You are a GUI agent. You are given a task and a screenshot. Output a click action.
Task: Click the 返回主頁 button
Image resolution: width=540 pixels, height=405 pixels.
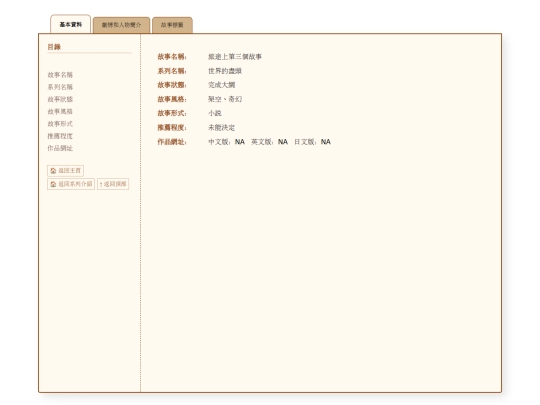[65, 170]
